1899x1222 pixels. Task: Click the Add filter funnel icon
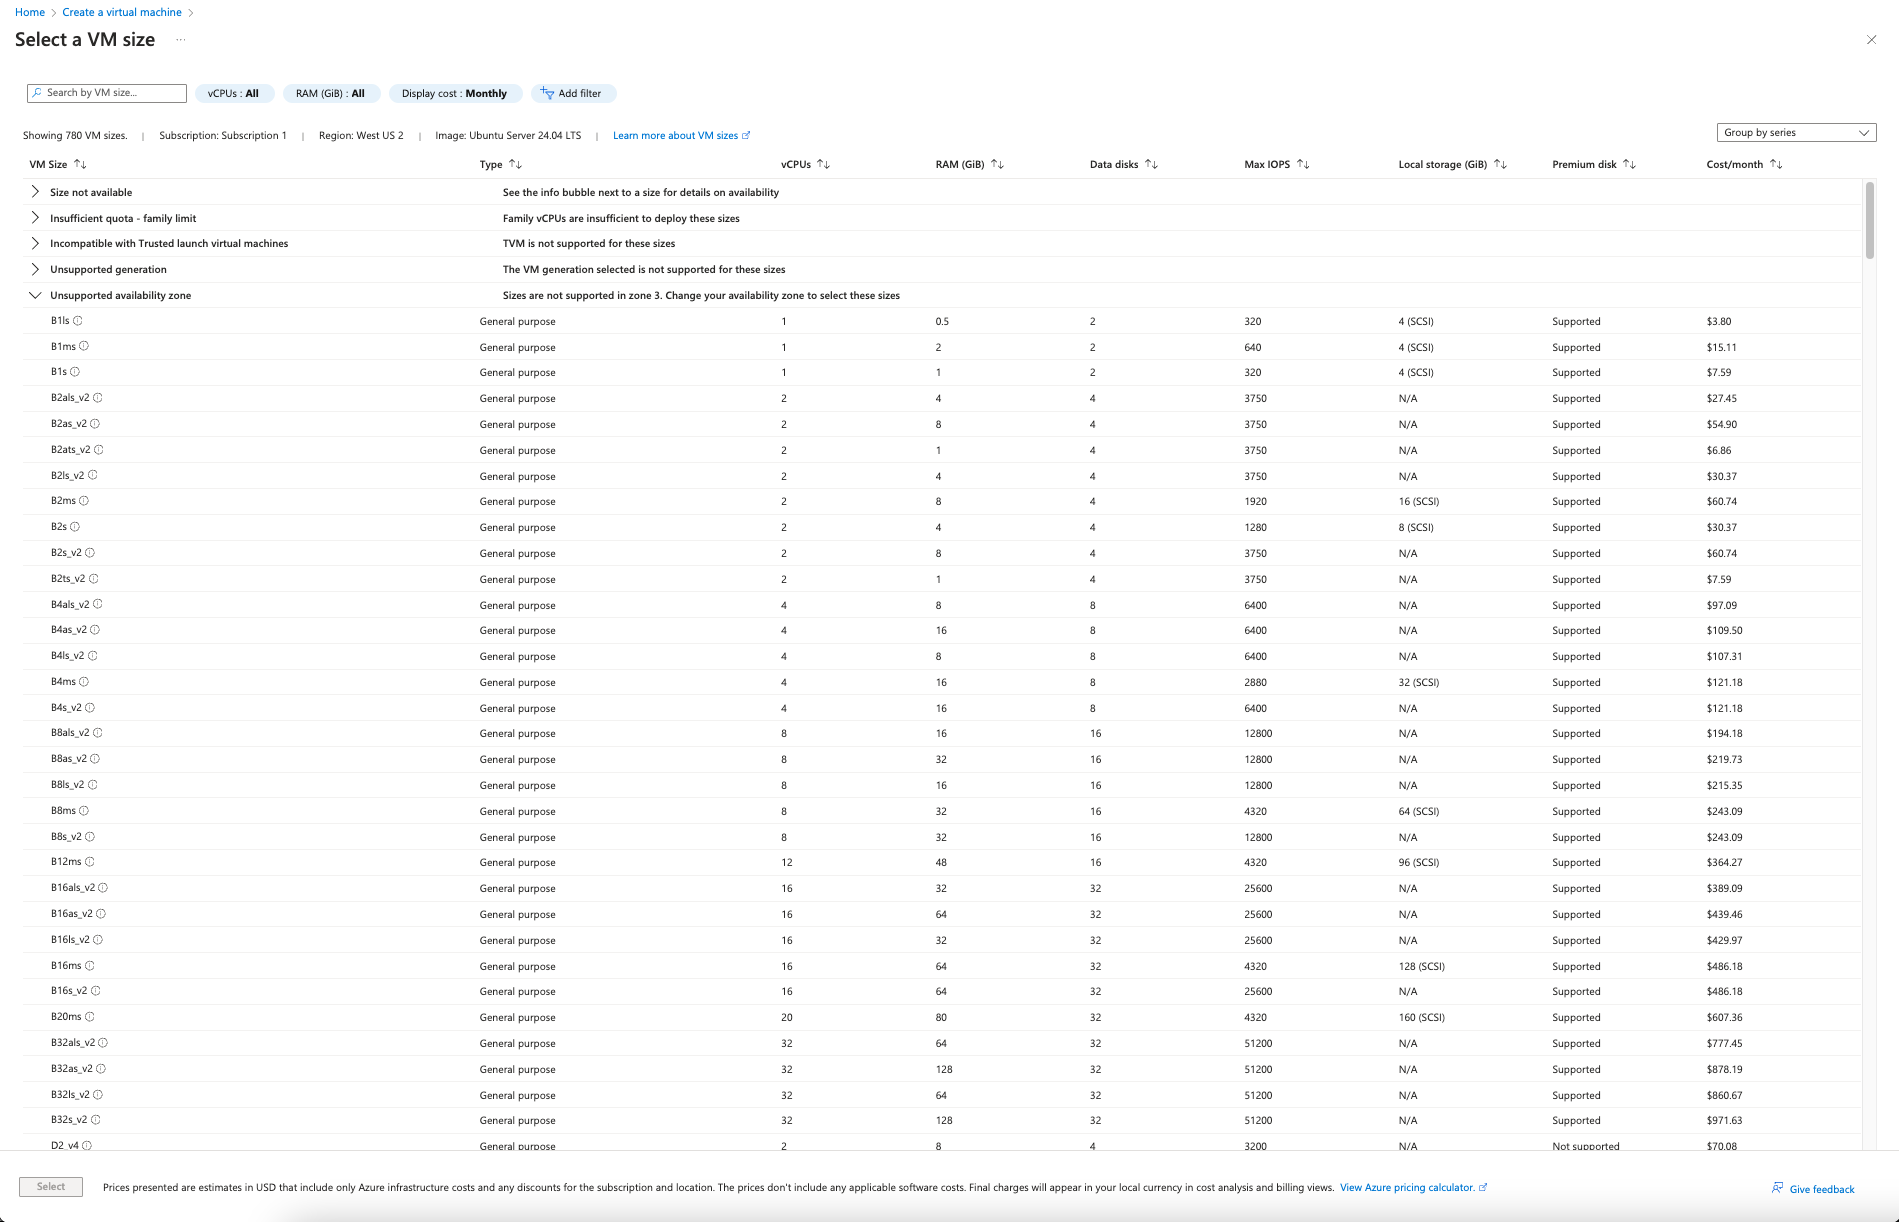point(547,93)
